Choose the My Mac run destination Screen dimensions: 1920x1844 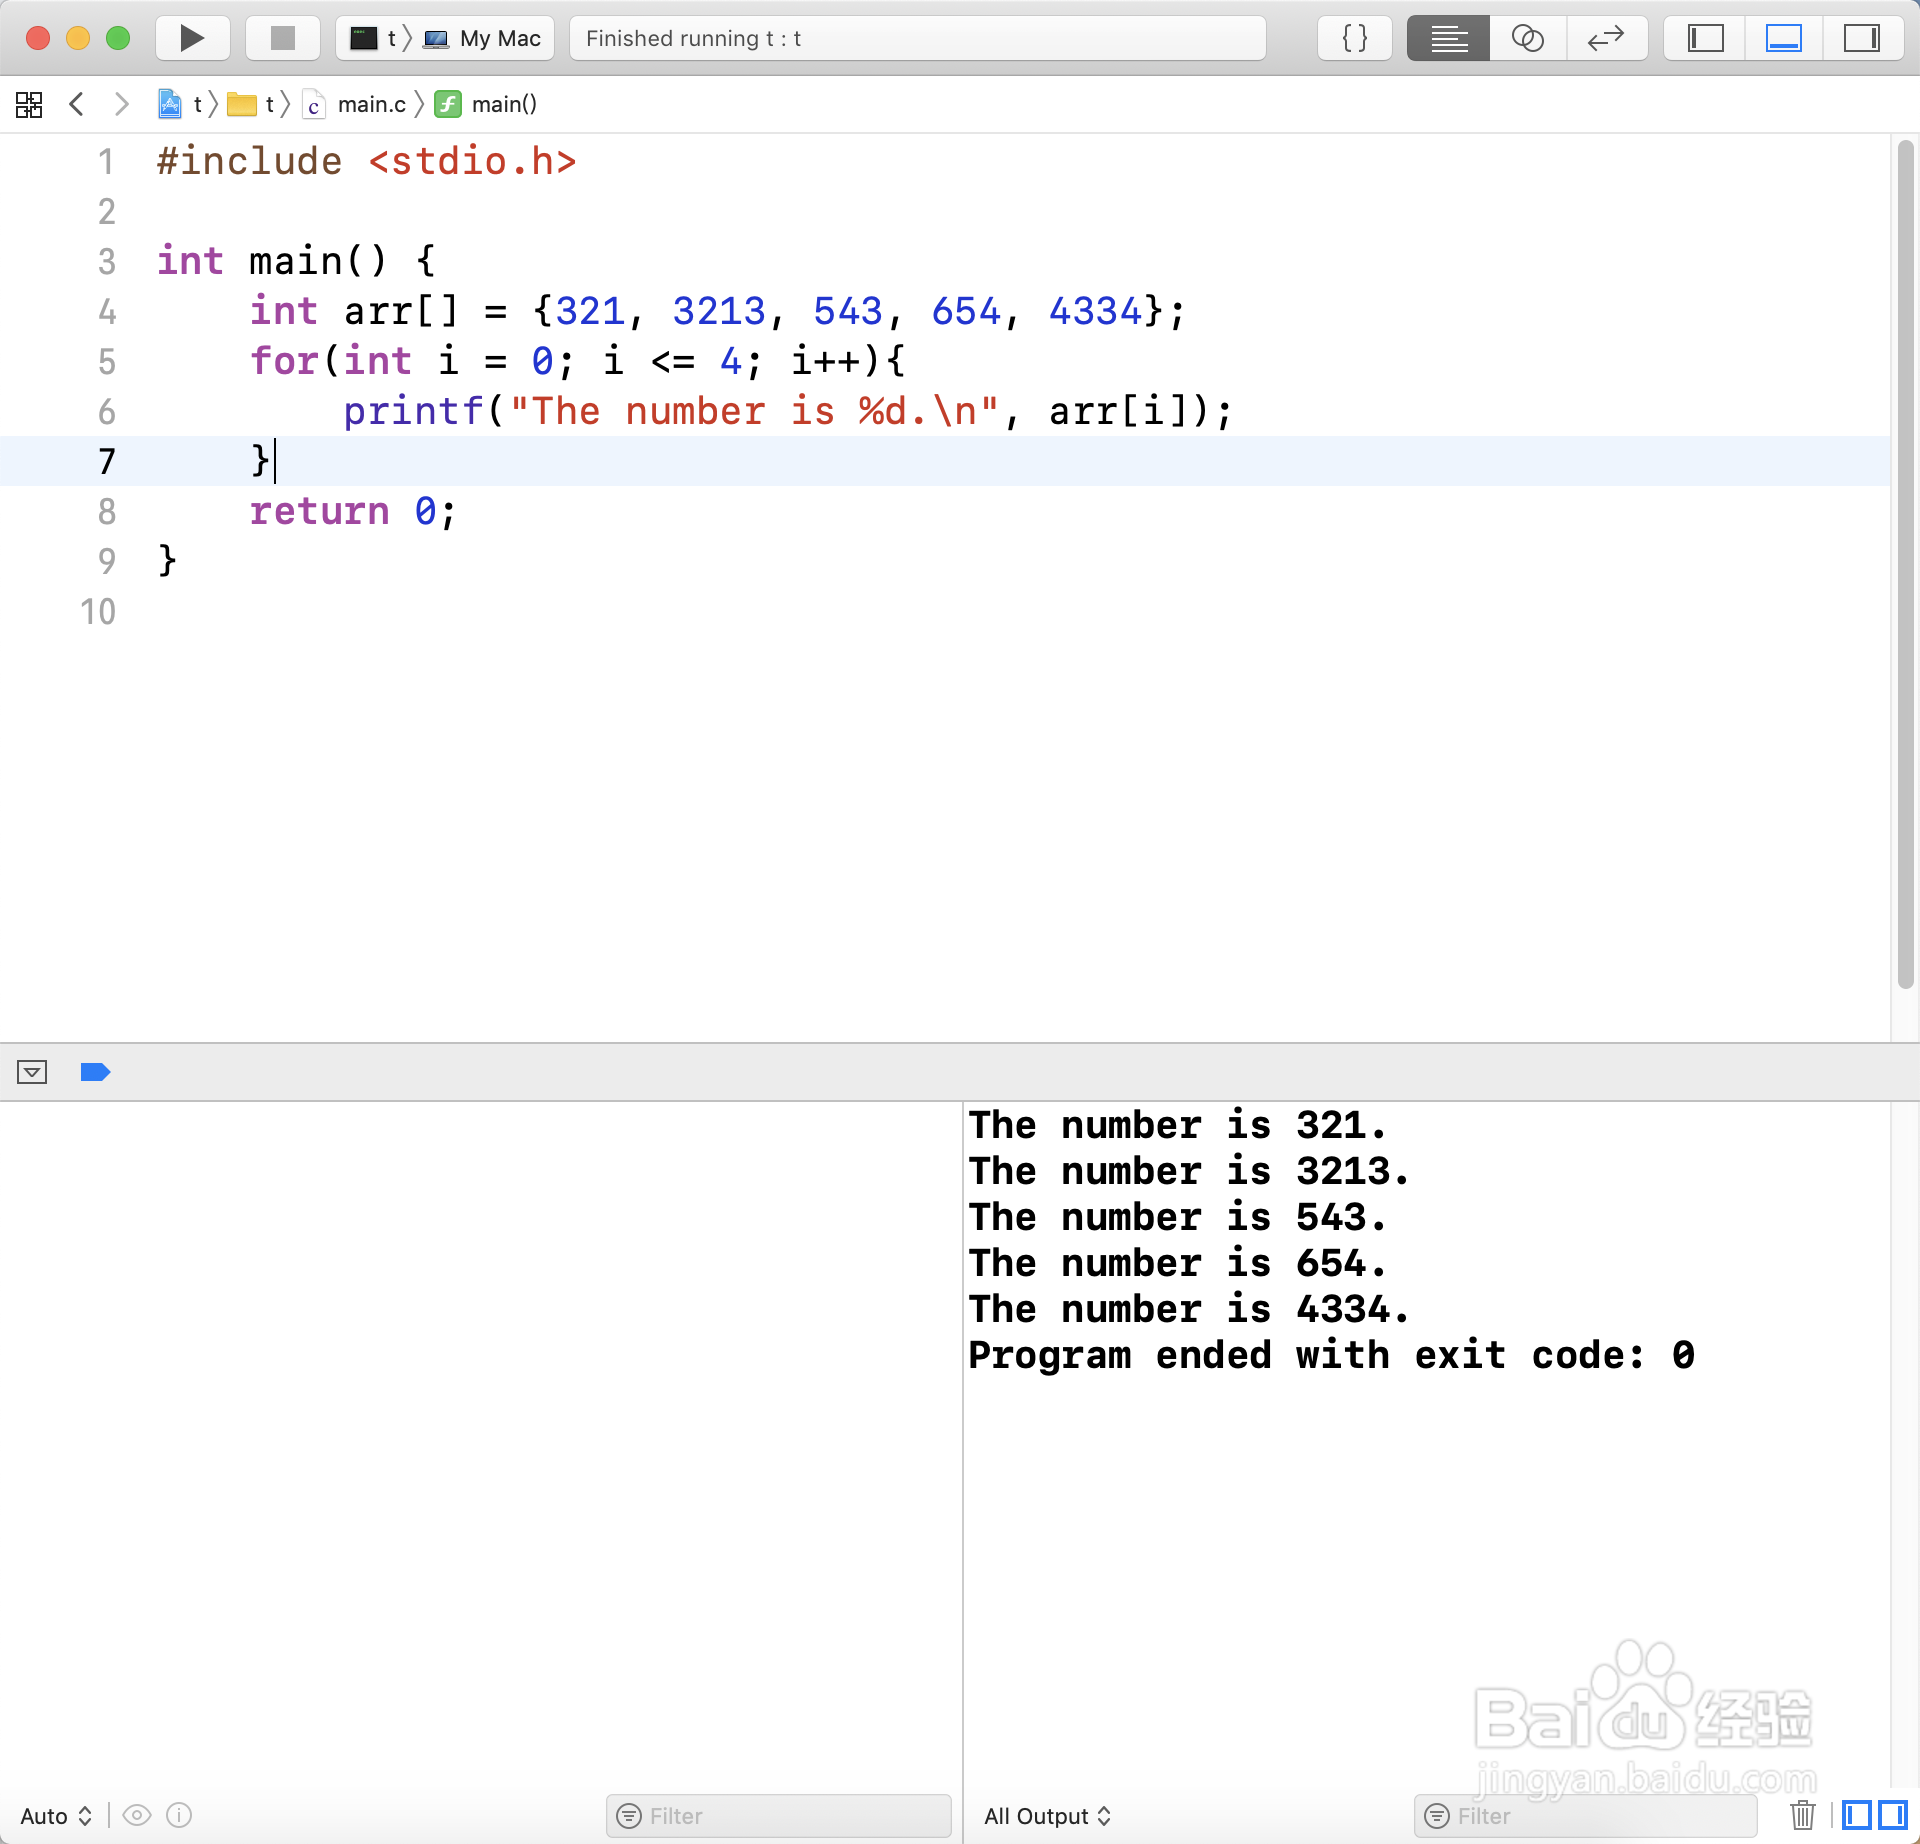click(x=498, y=38)
